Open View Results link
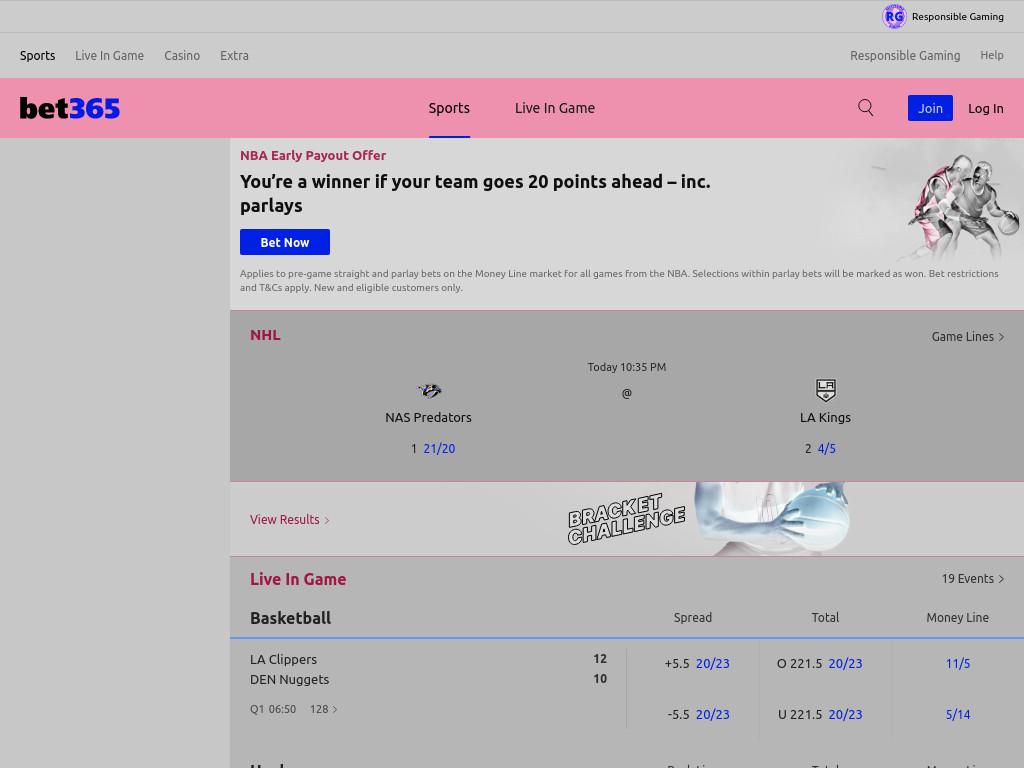This screenshot has width=1024, height=768. tap(289, 520)
